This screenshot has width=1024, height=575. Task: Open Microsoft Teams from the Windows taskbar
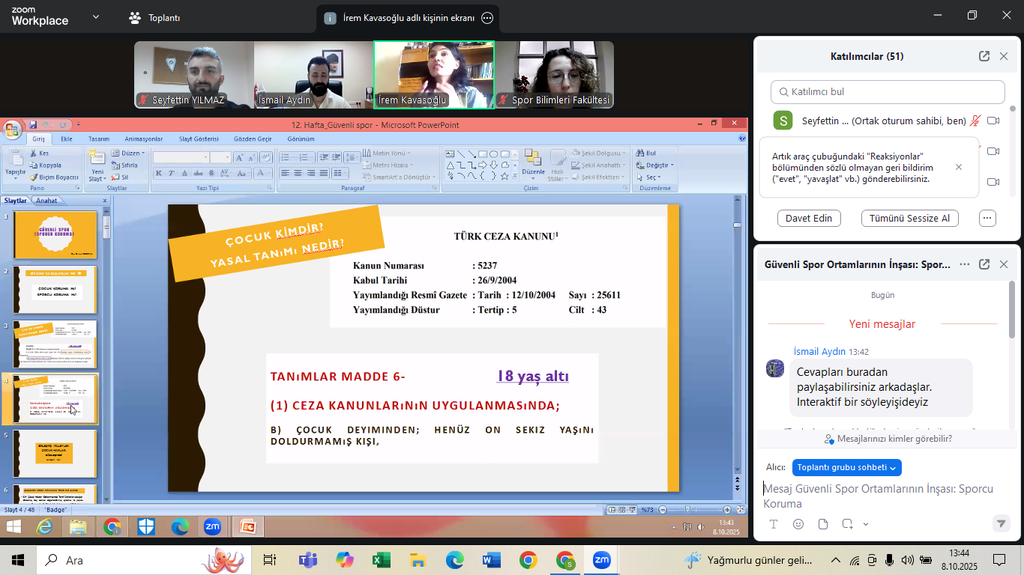(308, 560)
